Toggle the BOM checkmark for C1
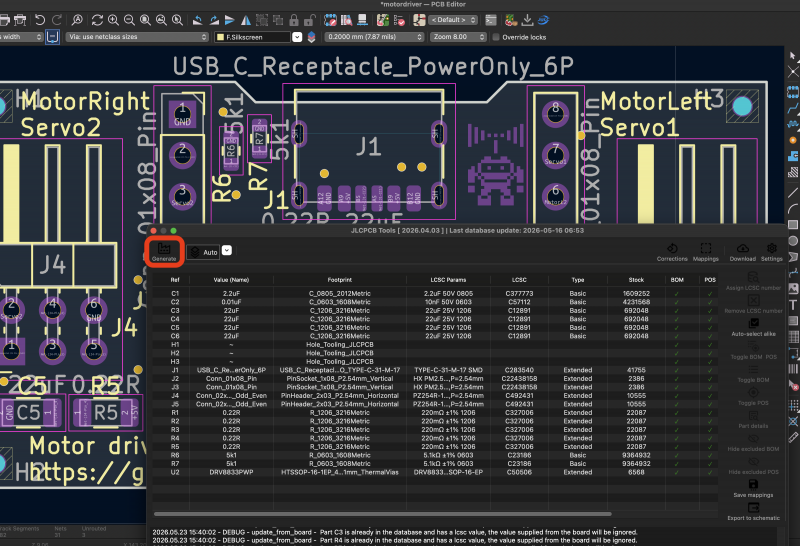Viewport: 800px width, 546px height. [677, 293]
